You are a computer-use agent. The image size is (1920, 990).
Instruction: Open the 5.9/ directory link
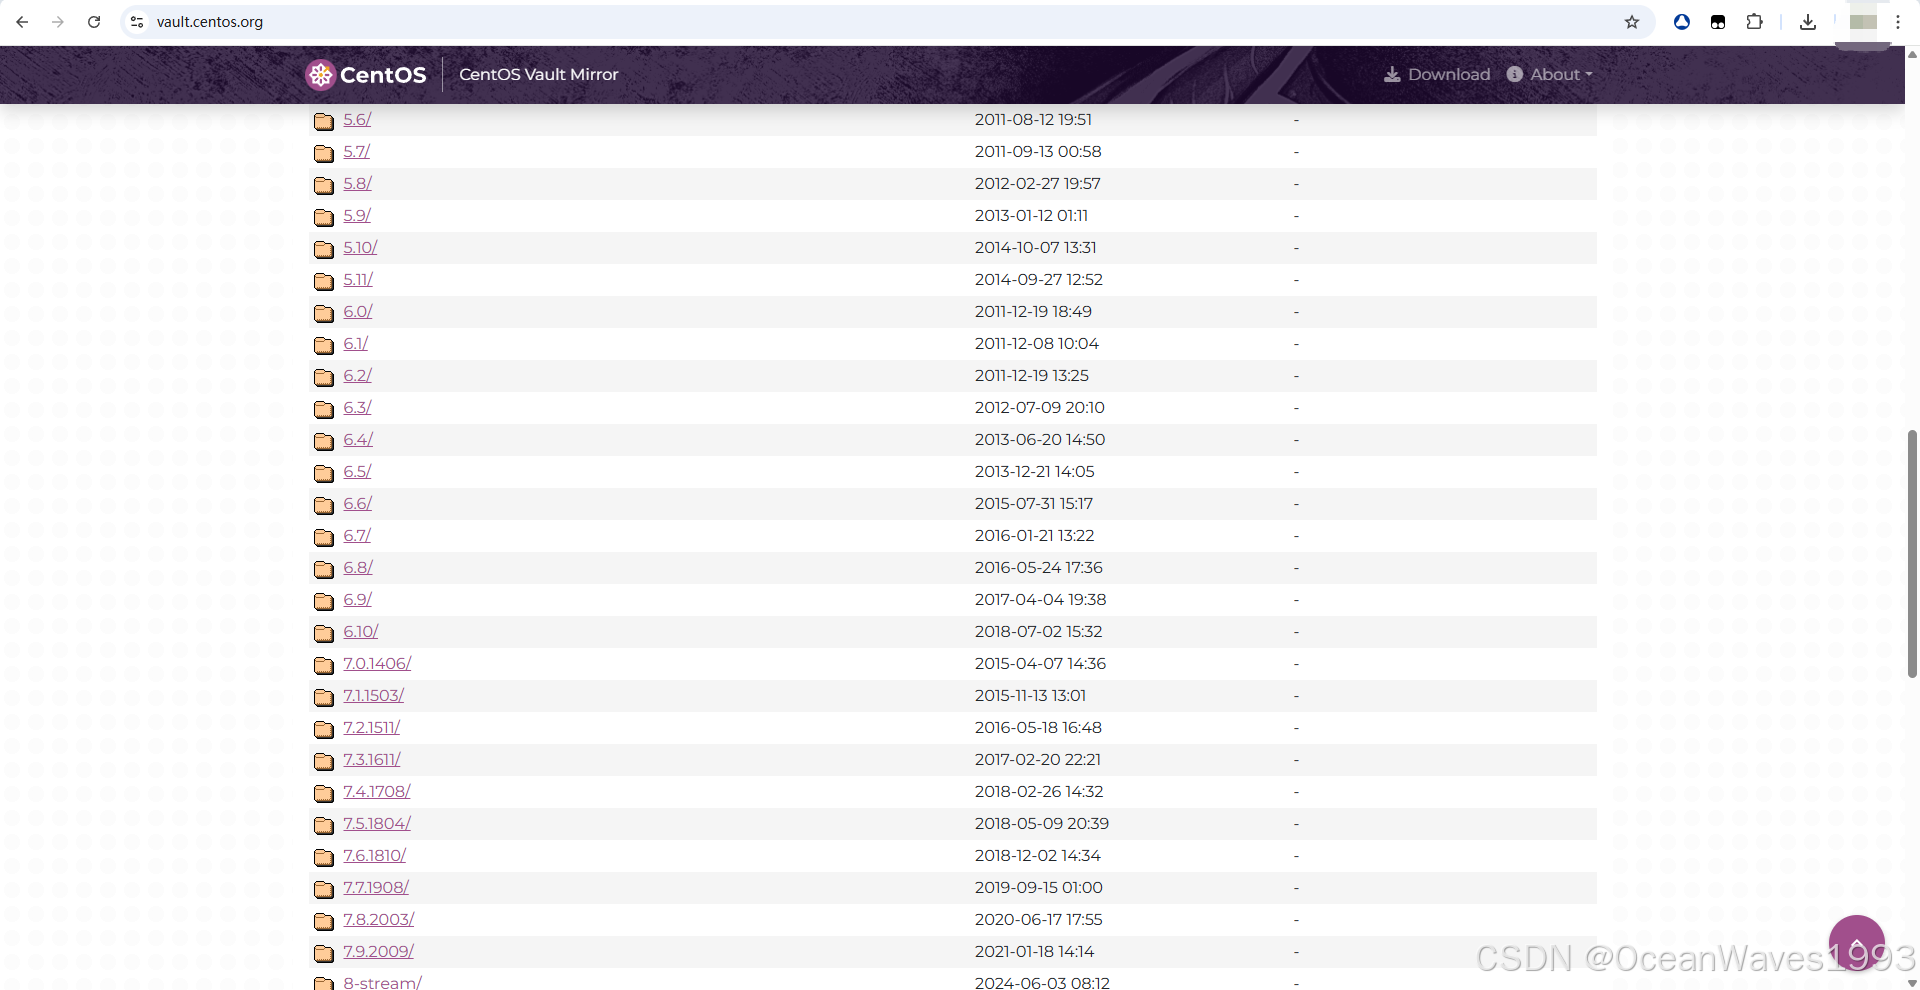click(x=357, y=215)
